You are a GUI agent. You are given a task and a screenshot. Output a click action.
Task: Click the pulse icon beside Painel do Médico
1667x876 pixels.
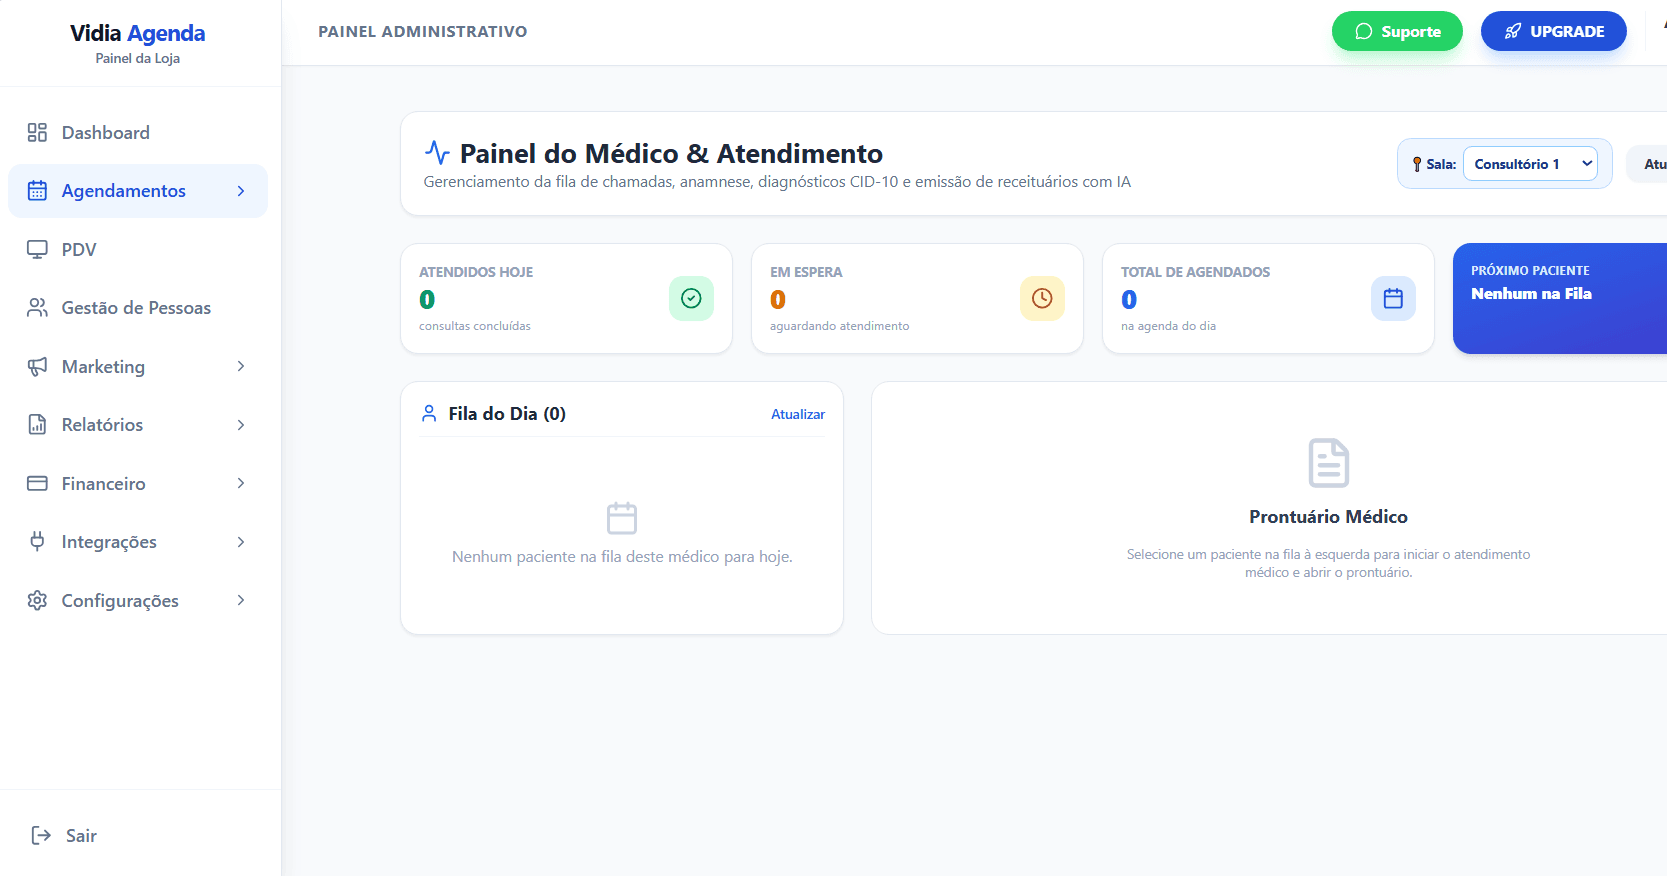point(437,152)
